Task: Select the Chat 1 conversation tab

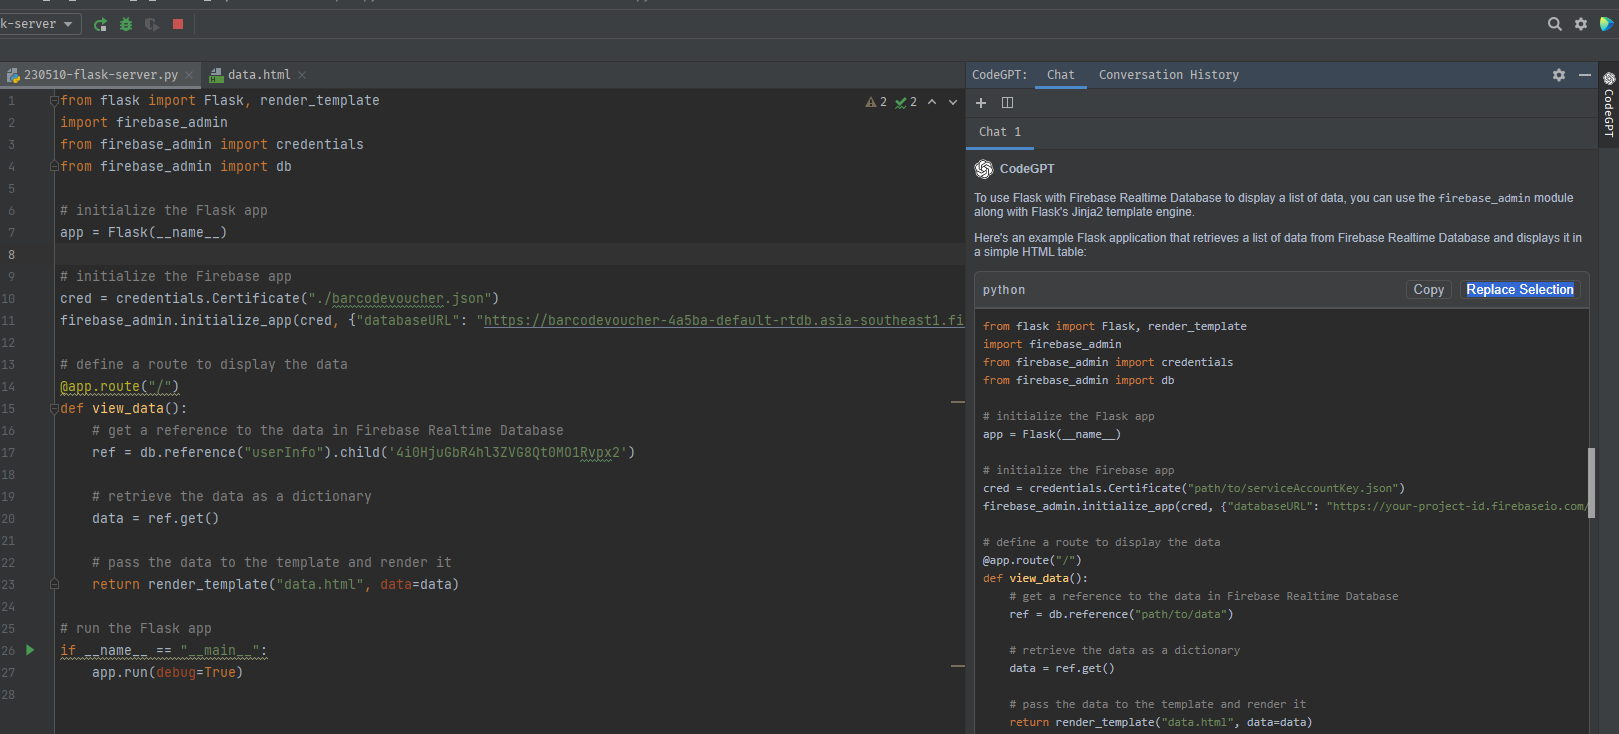Action: click(x=1000, y=132)
